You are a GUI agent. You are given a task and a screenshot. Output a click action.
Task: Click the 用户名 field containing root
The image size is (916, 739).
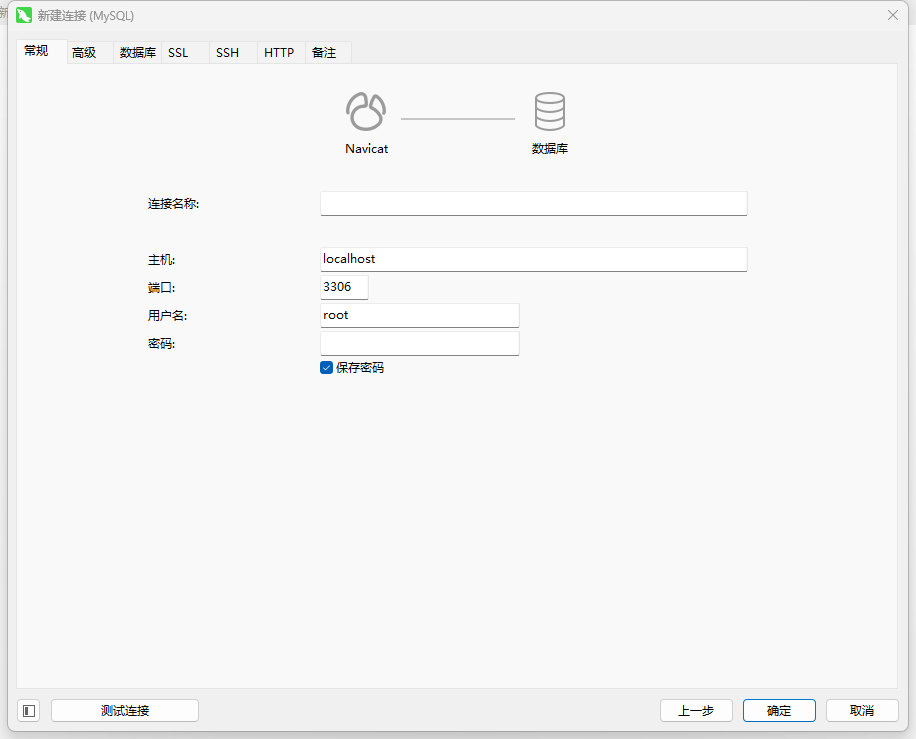(x=420, y=315)
